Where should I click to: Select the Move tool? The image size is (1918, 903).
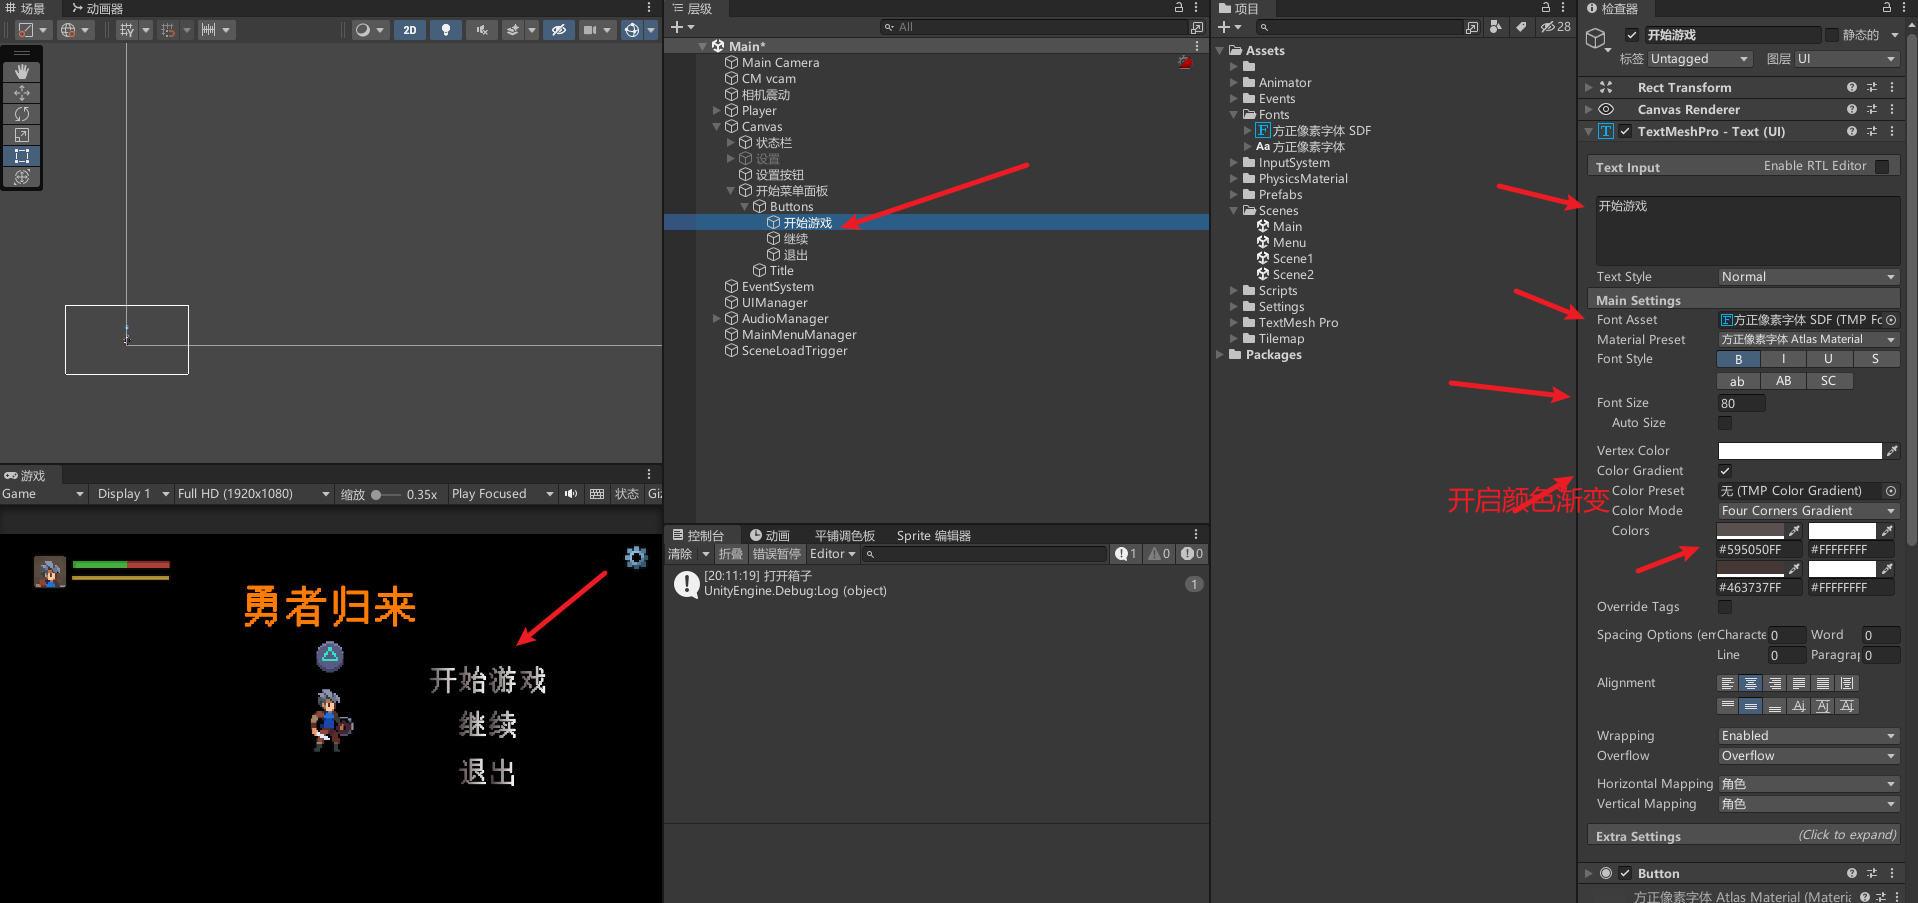(x=21, y=92)
